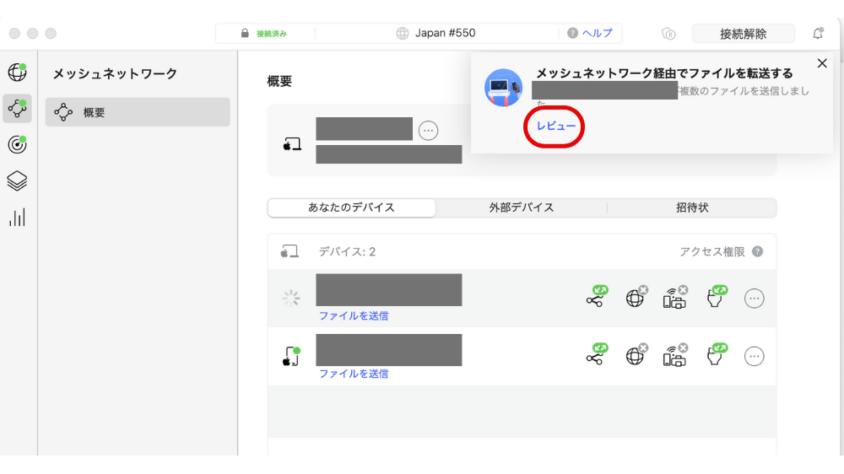This screenshot has height=474, width=844.
Task: Click the 接続解除 disconnect button
Action: [743, 33]
